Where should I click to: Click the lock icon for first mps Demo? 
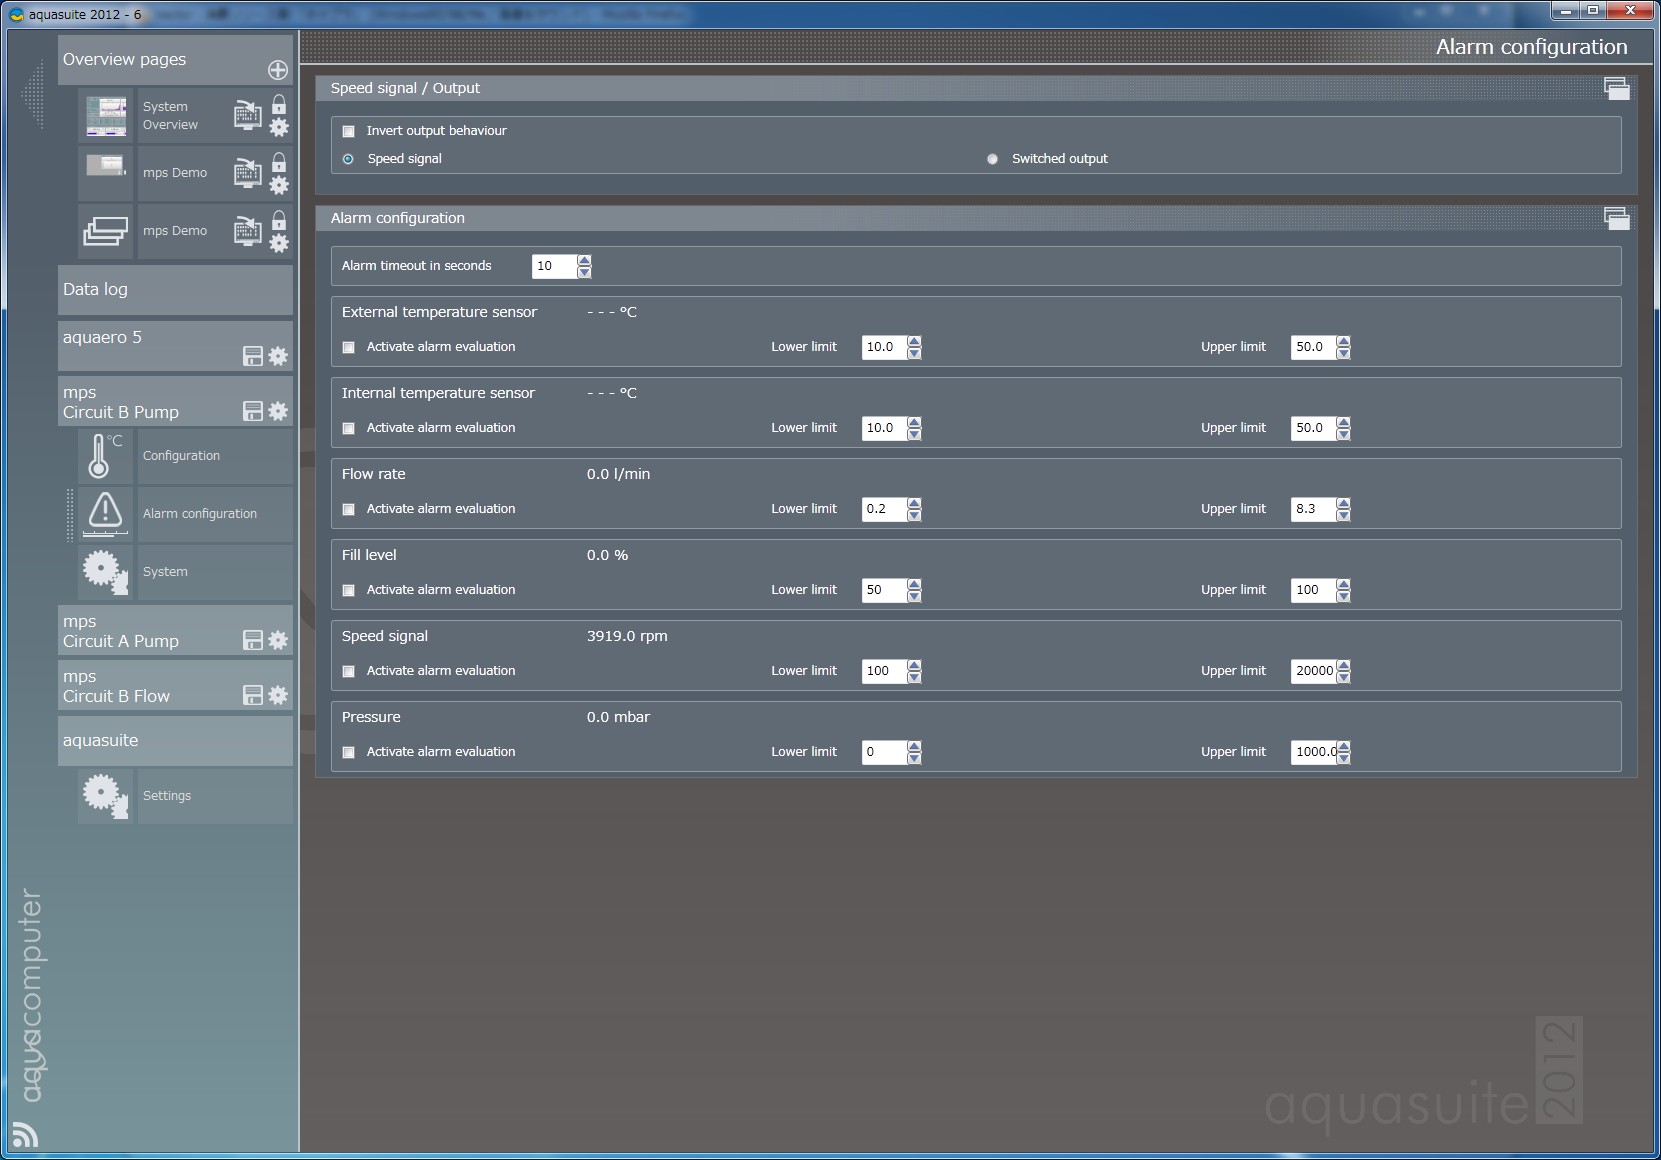point(279,162)
